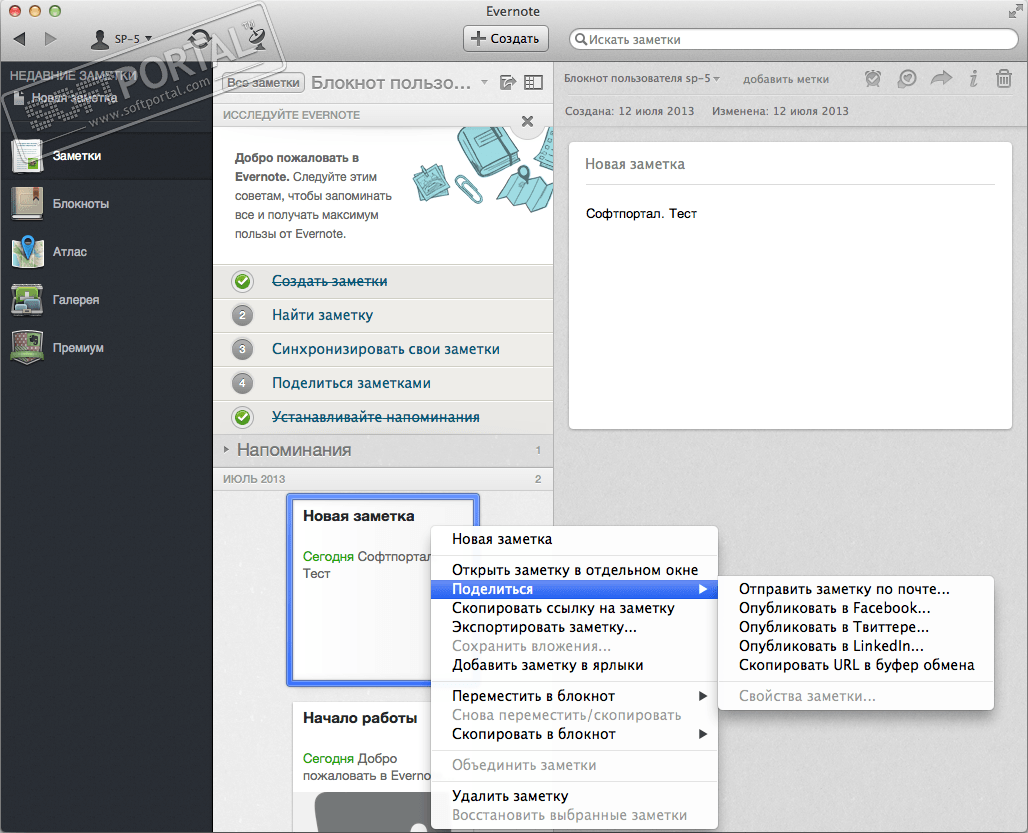Select the highlighted Поделиться menu item
Viewport: 1028px width, 833px height.
coord(574,589)
